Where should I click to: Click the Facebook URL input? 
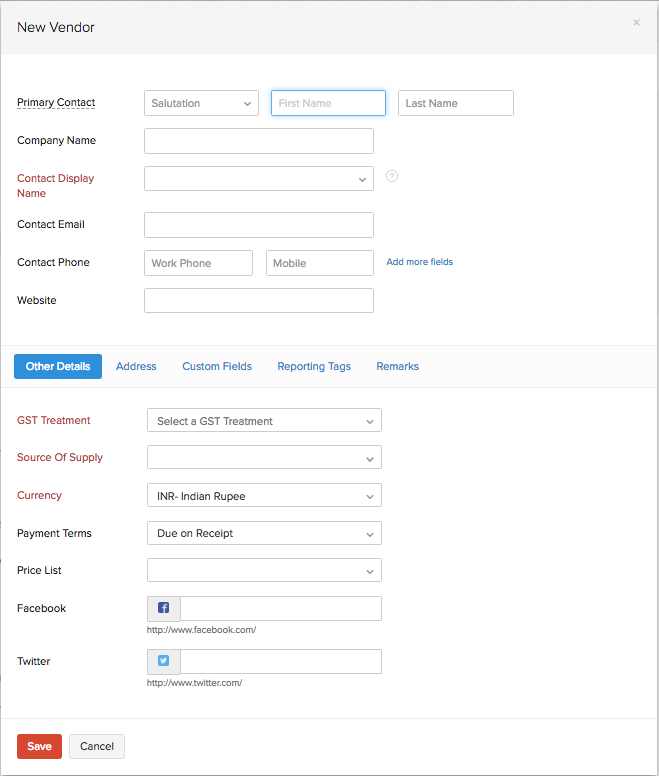[x=281, y=608]
